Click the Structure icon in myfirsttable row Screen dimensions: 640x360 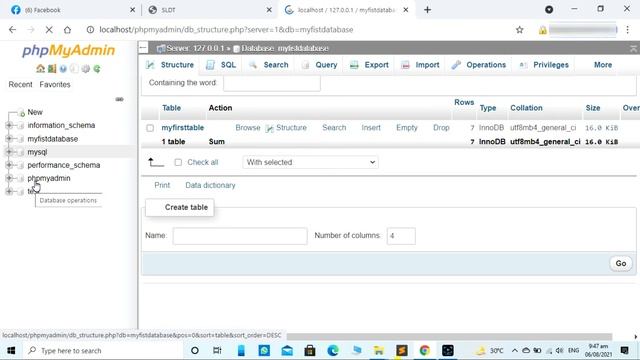coord(269,128)
